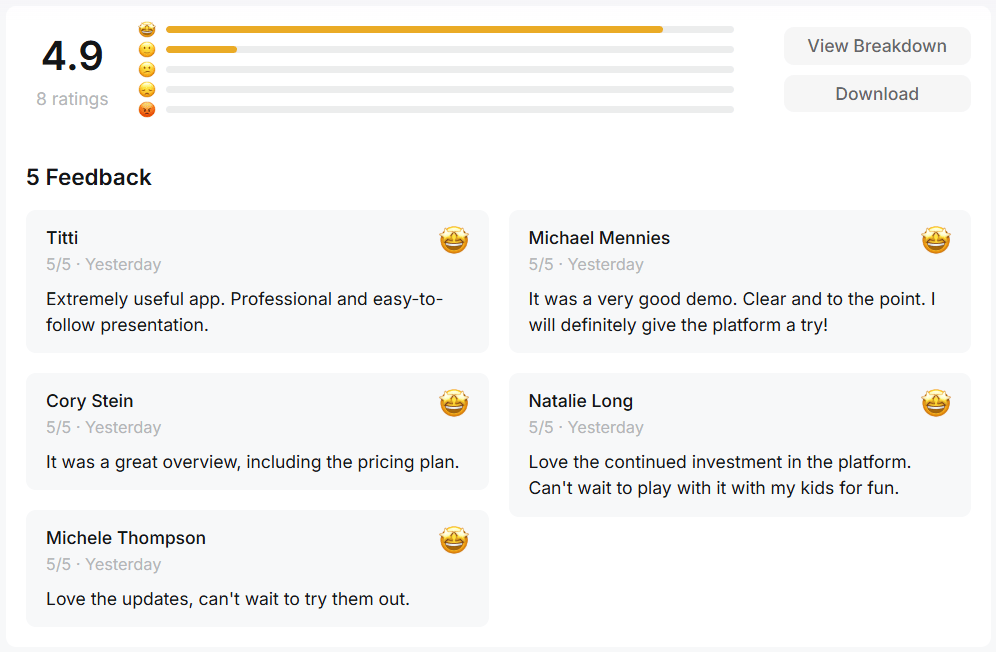The image size is (996, 652).
Task: Click emoji on Natalie Long's feedback card
Action: [936, 403]
